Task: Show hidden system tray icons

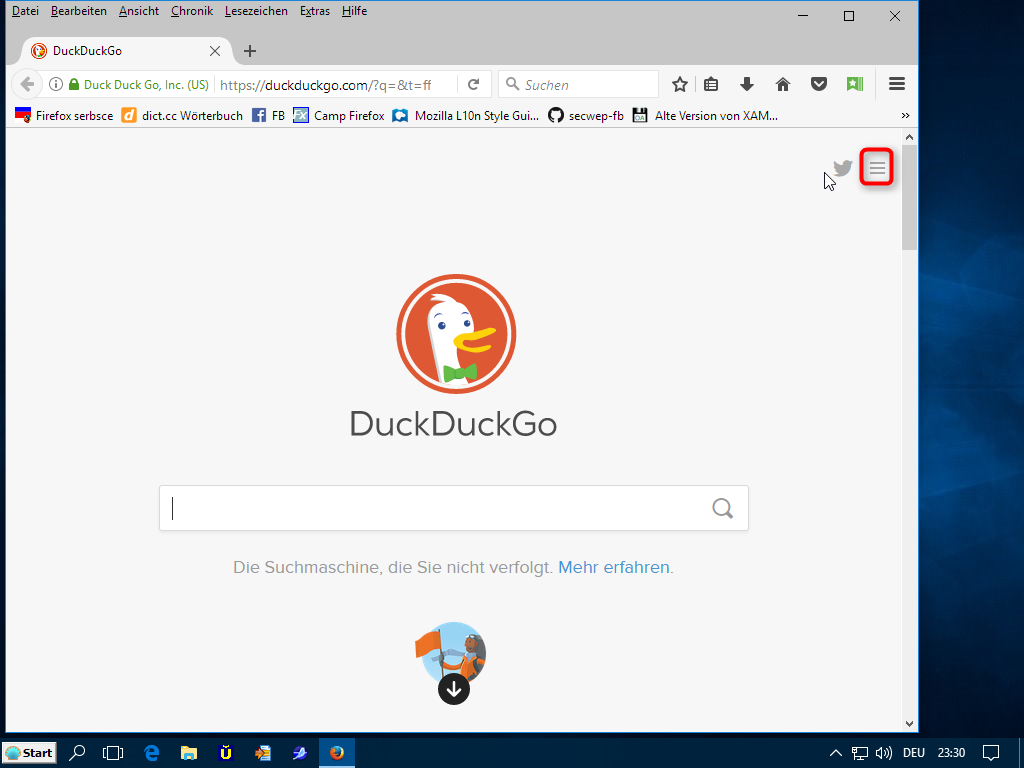Action: [835, 753]
